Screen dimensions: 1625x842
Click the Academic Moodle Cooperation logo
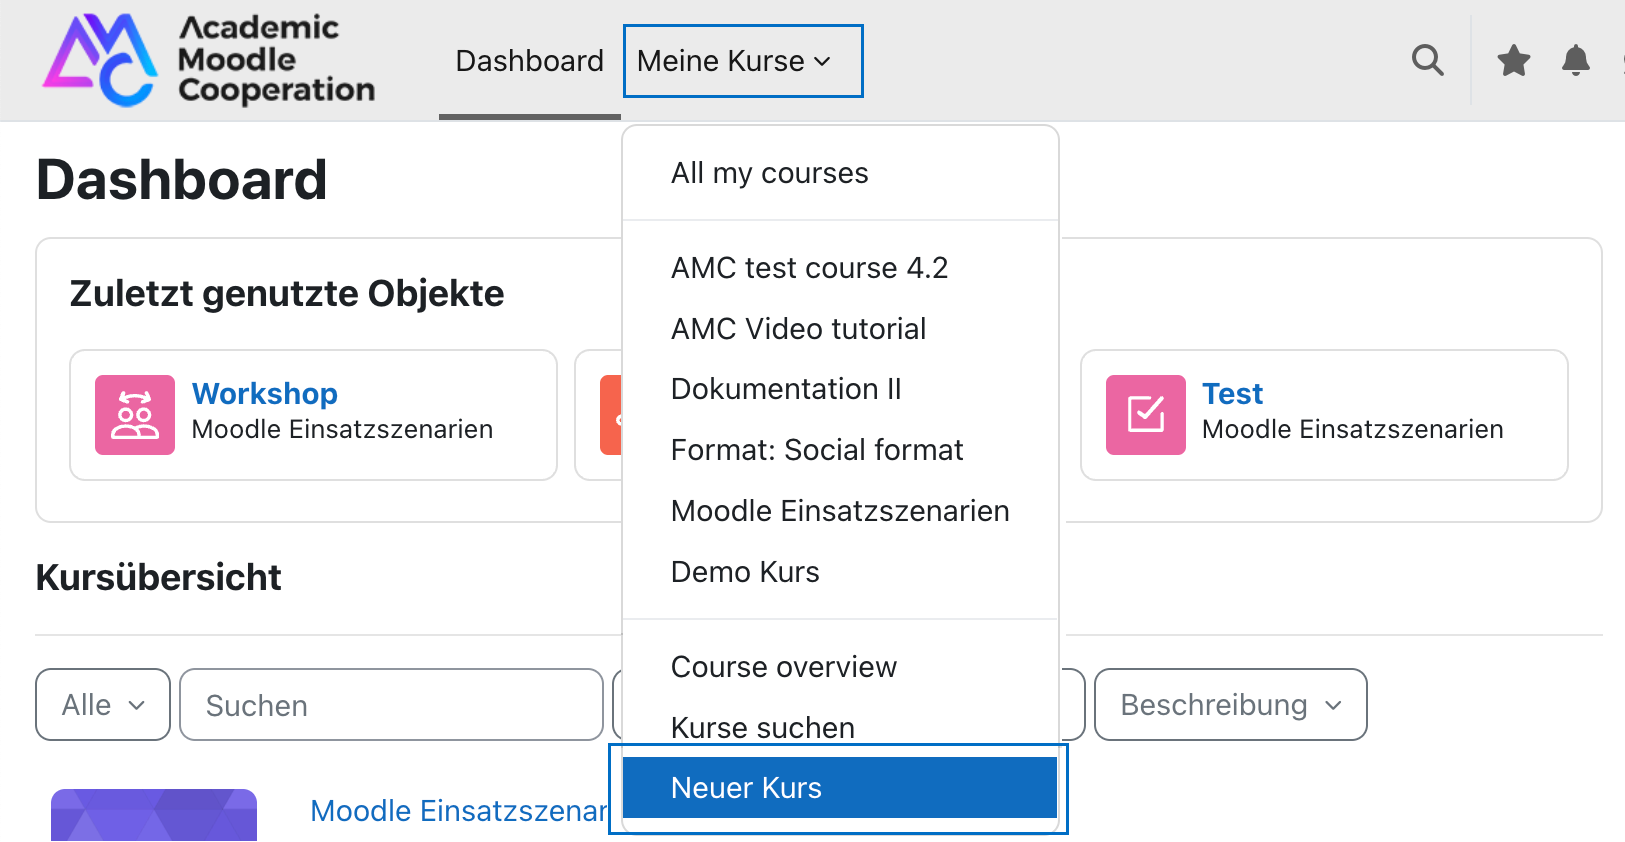[209, 60]
